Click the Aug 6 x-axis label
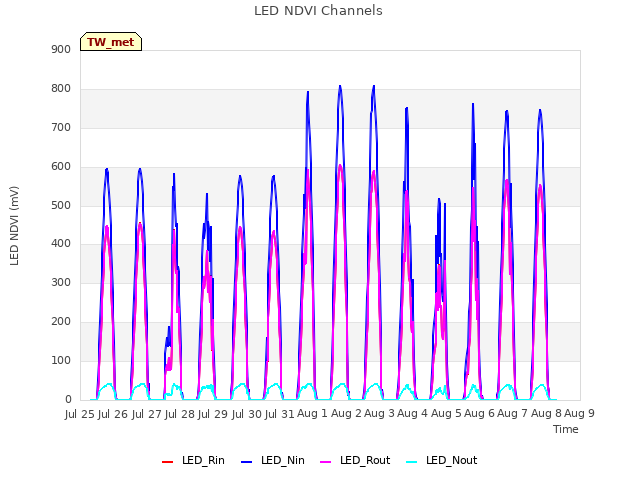Screen dimensions: 640x480 pos(479,414)
